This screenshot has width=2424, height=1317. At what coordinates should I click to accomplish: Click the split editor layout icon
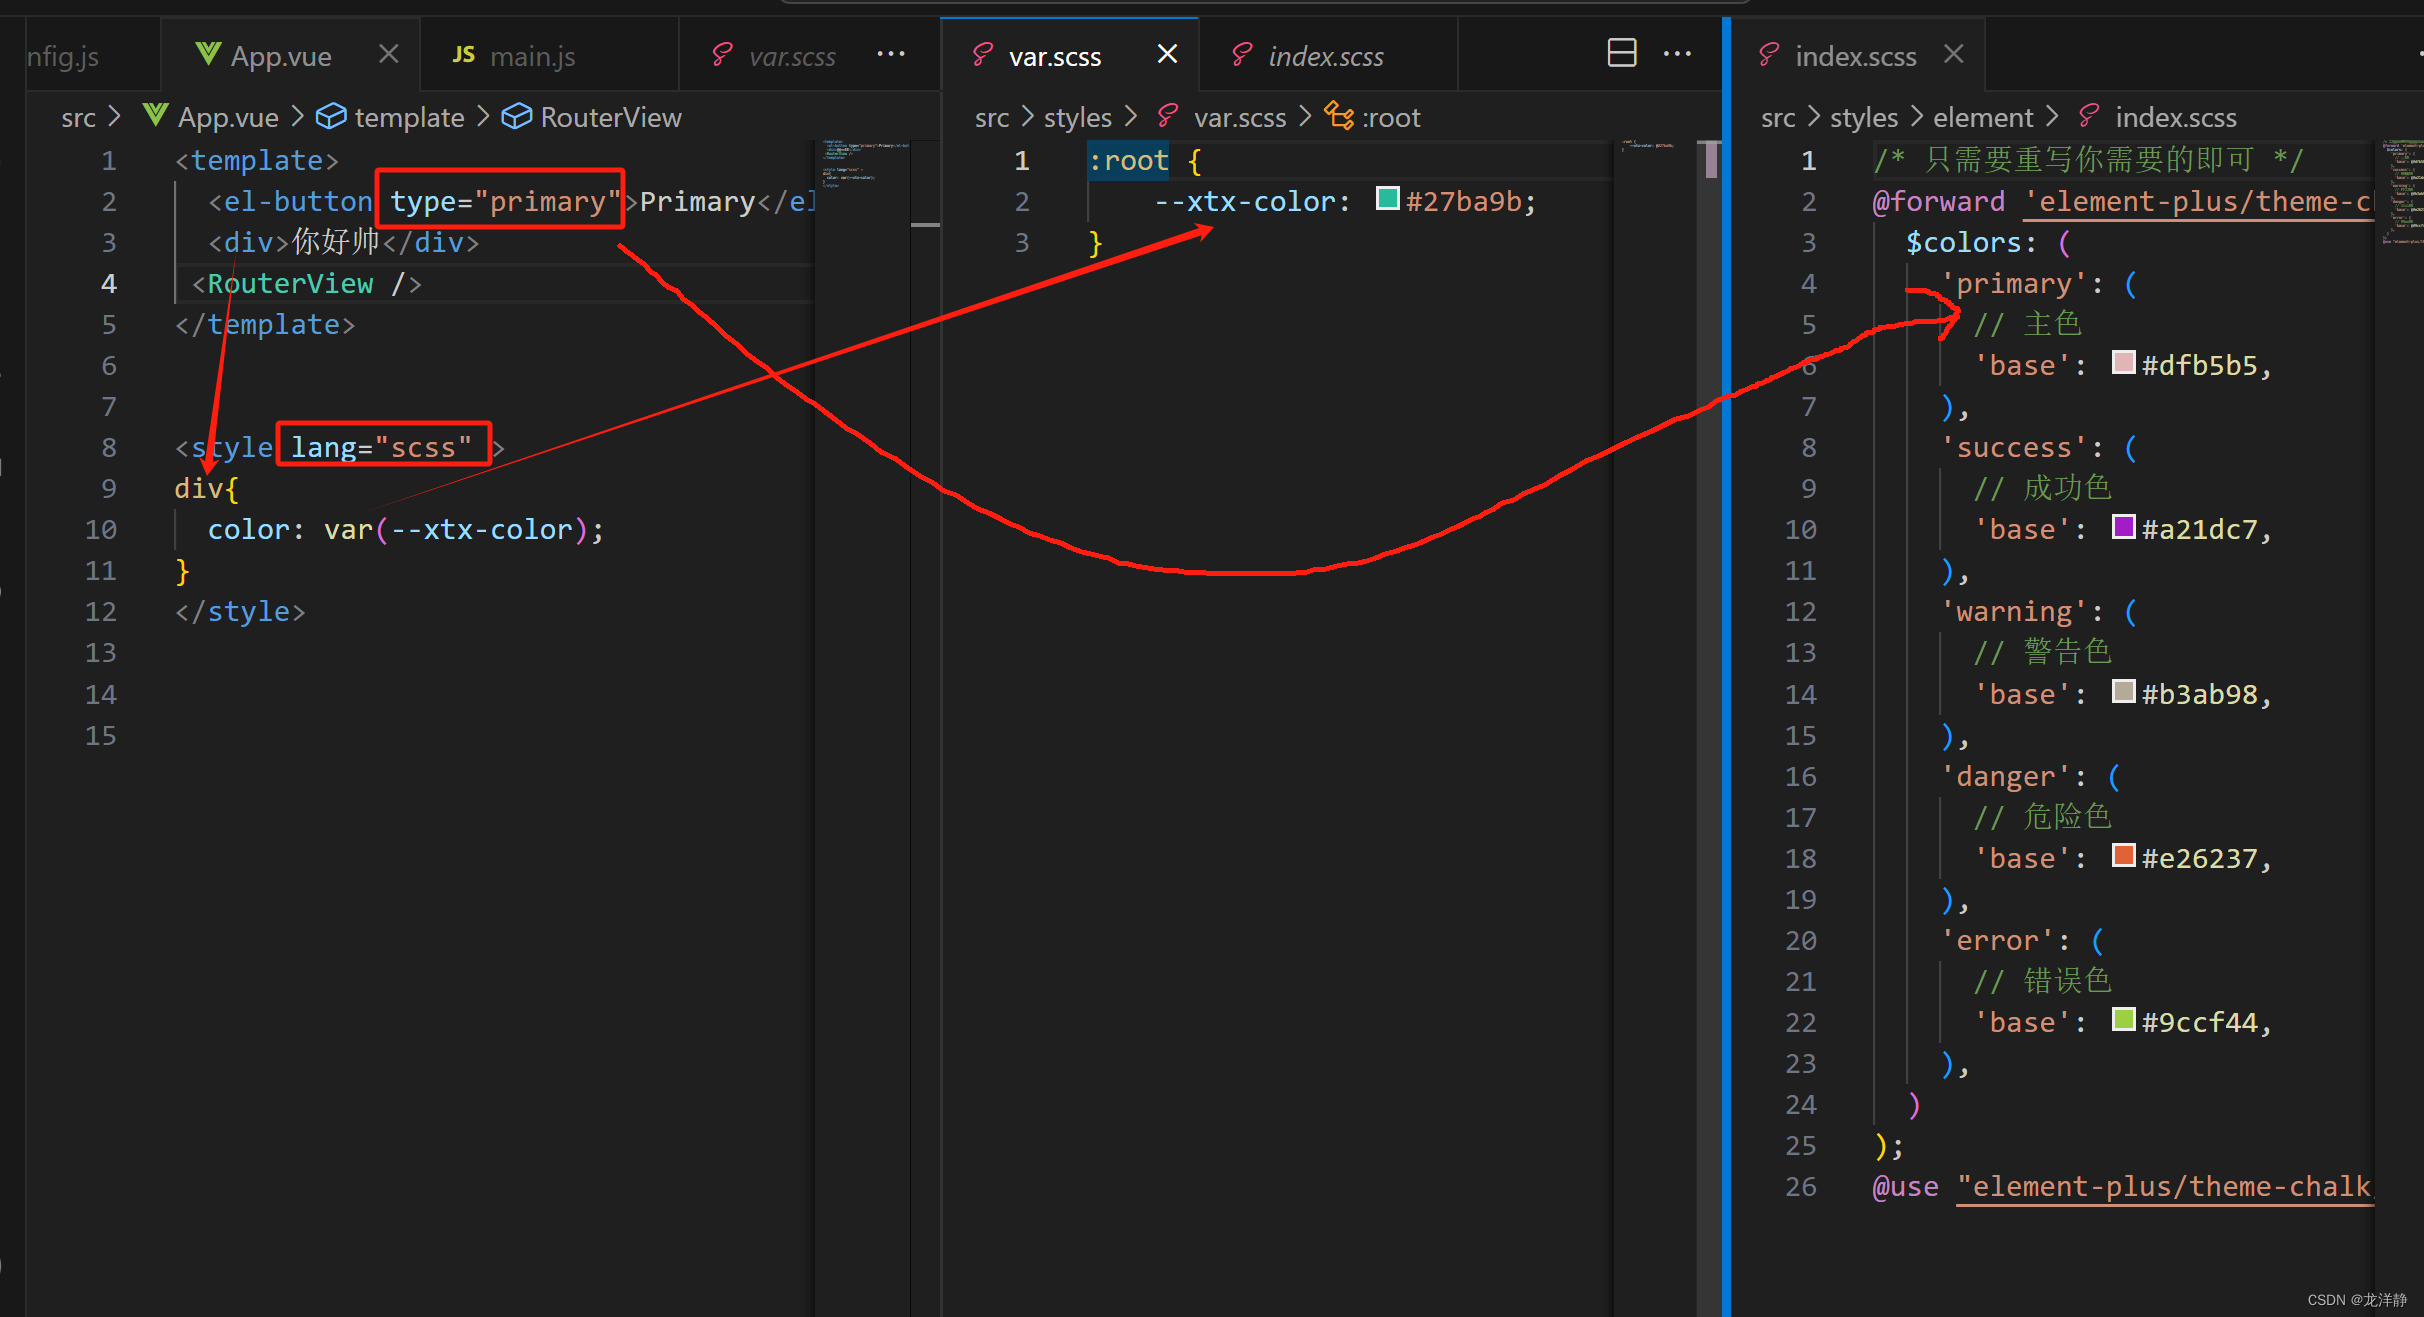1621,53
